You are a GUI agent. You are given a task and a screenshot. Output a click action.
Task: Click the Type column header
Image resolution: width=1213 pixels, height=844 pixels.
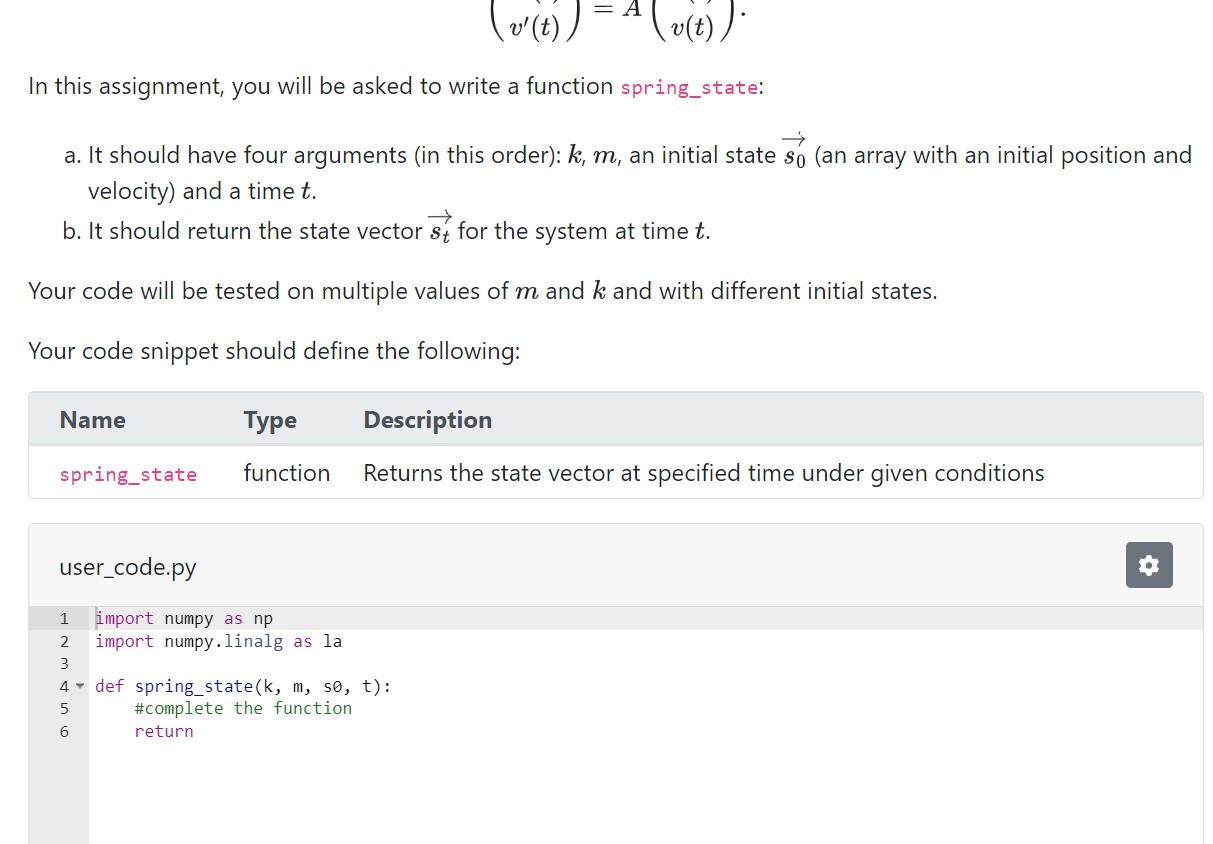coord(269,420)
